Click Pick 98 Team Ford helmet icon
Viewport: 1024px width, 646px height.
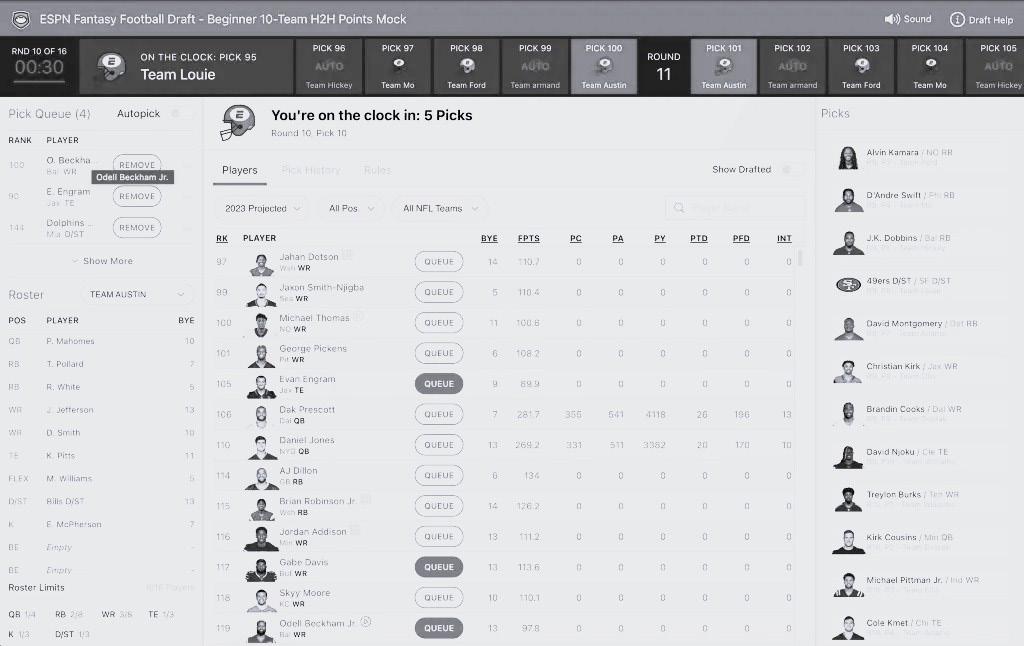[x=466, y=65]
